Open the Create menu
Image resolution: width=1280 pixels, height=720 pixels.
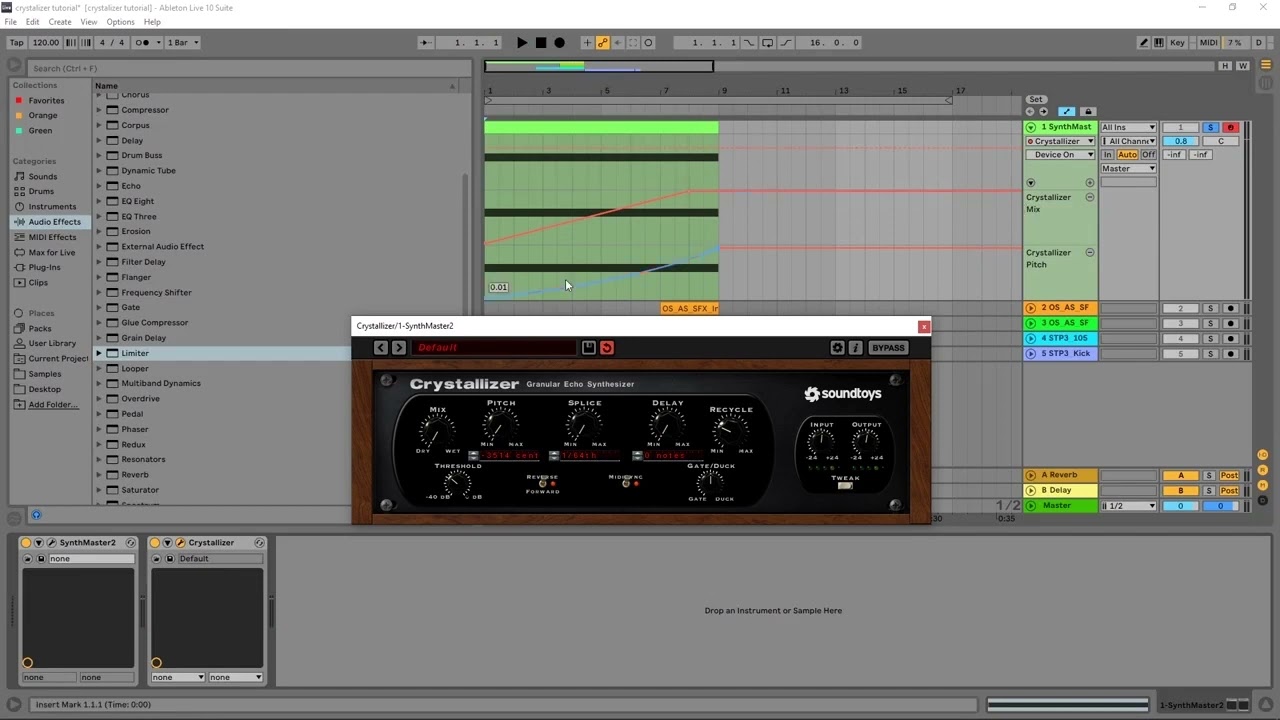point(60,22)
